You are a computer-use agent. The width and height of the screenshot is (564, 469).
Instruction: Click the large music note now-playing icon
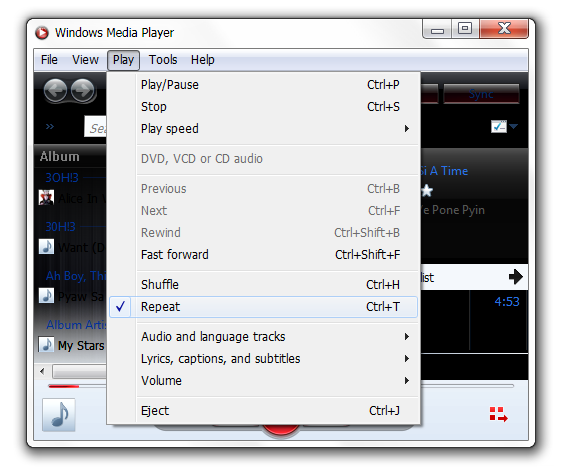pos(59,415)
